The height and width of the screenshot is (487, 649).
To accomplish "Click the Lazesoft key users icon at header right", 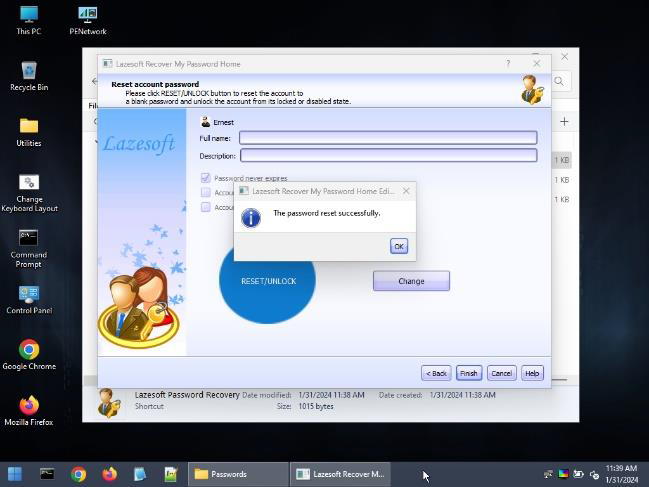I will tap(532, 89).
